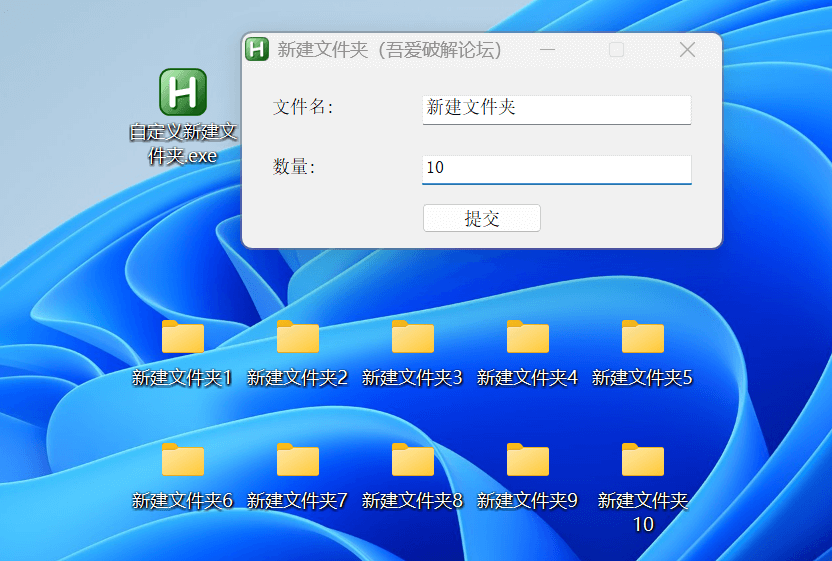Select the 新建文件夹4 folder icon
832x561 pixels.
click(x=528, y=336)
